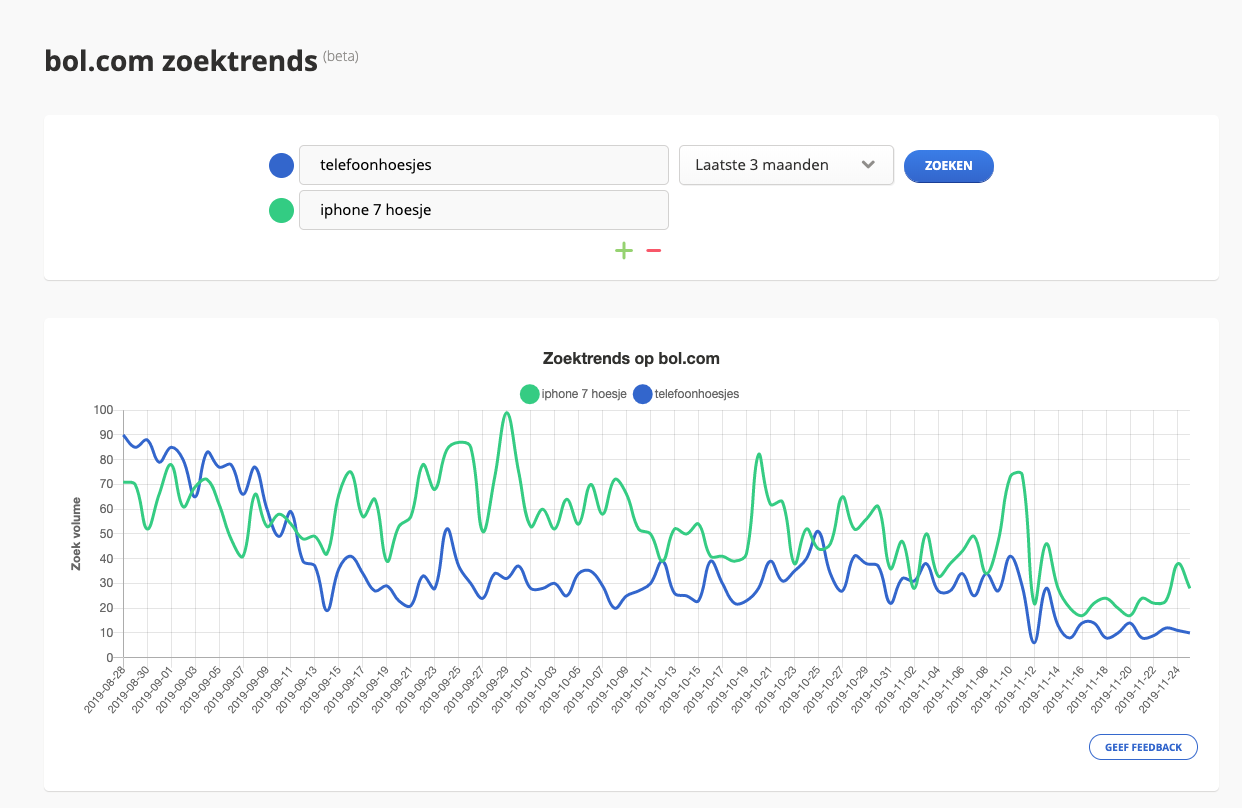The width and height of the screenshot is (1242, 808).
Task: Open the Laatste 3 maanden period dropdown
Action: click(x=786, y=165)
